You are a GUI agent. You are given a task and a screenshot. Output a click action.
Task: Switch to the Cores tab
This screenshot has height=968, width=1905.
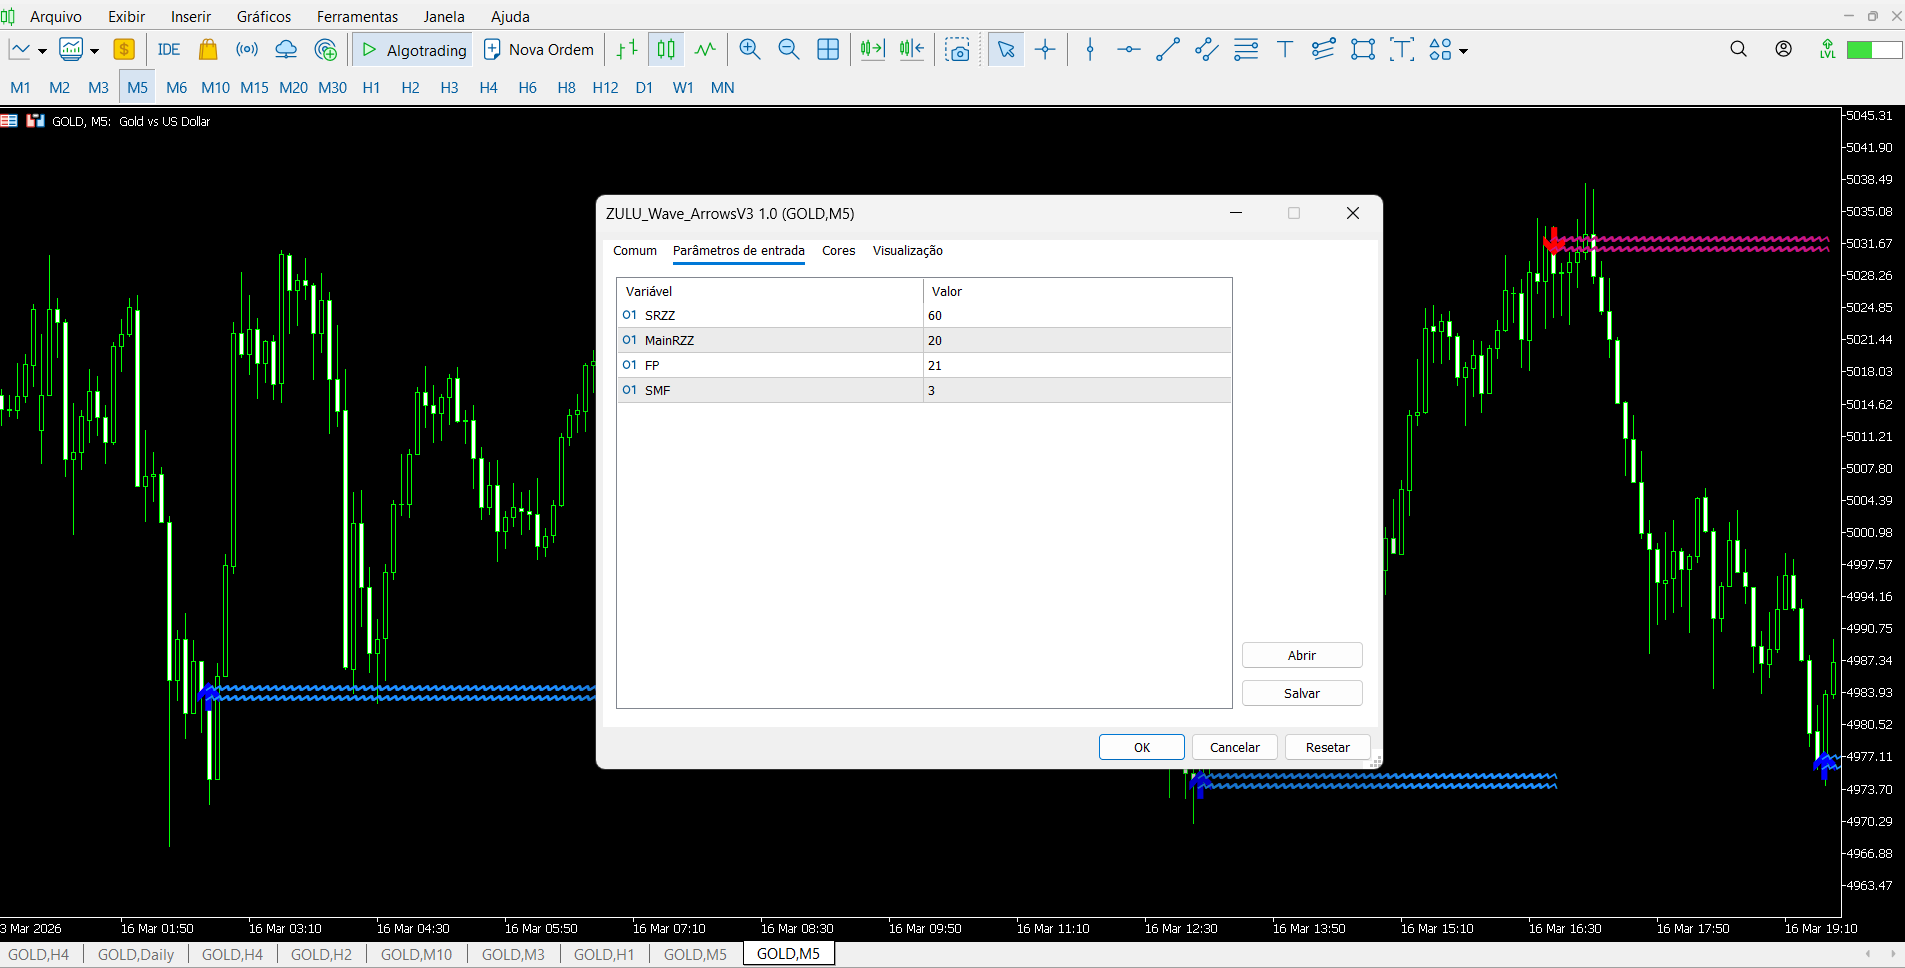(838, 251)
